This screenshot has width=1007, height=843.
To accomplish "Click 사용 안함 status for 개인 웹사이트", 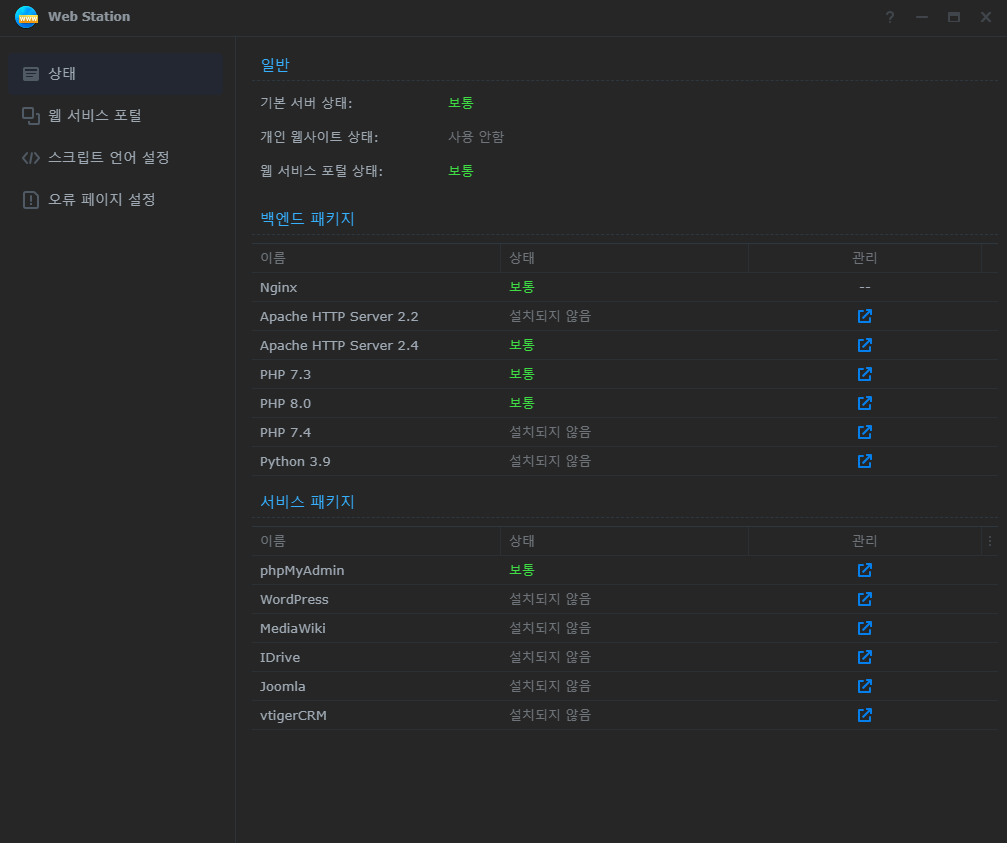I will click(x=476, y=137).
